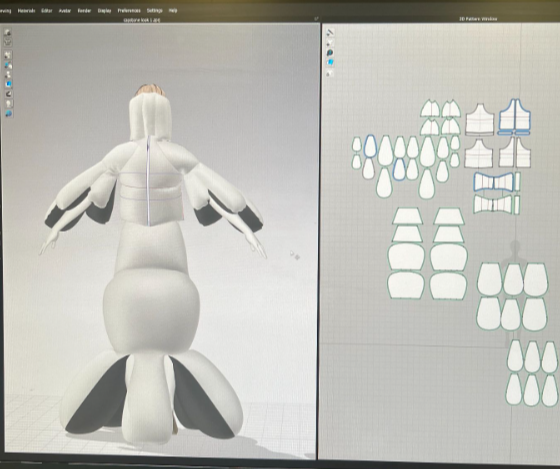Click topmost icon in 3D window vertical toolbar
Viewport: 560px width, 469px height.
(8, 33)
